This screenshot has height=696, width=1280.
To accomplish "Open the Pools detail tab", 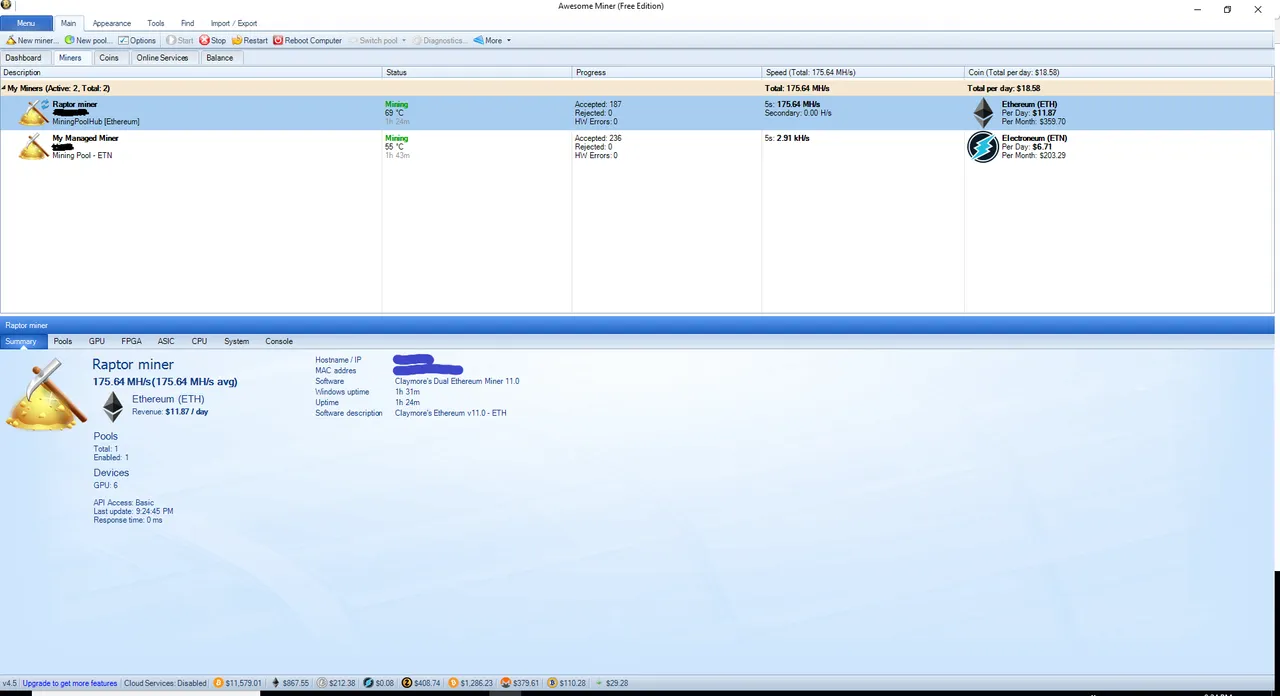I will tap(63, 341).
